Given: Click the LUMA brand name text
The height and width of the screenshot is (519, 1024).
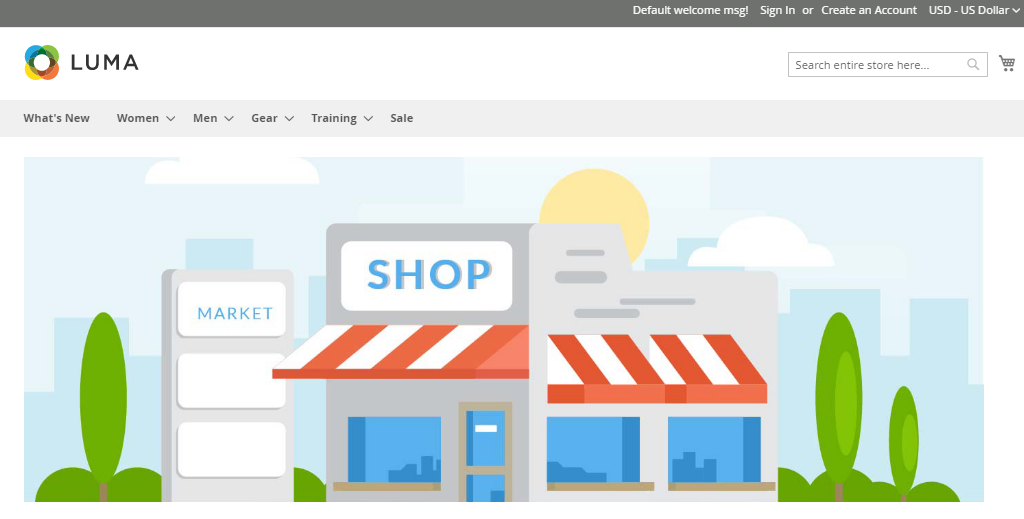Looking at the screenshot, I should click(x=104, y=63).
